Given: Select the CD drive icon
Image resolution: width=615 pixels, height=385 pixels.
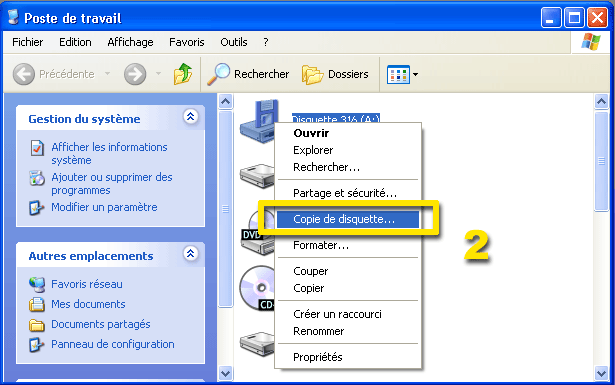Looking at the screenshot, I should tap(257, 289).
